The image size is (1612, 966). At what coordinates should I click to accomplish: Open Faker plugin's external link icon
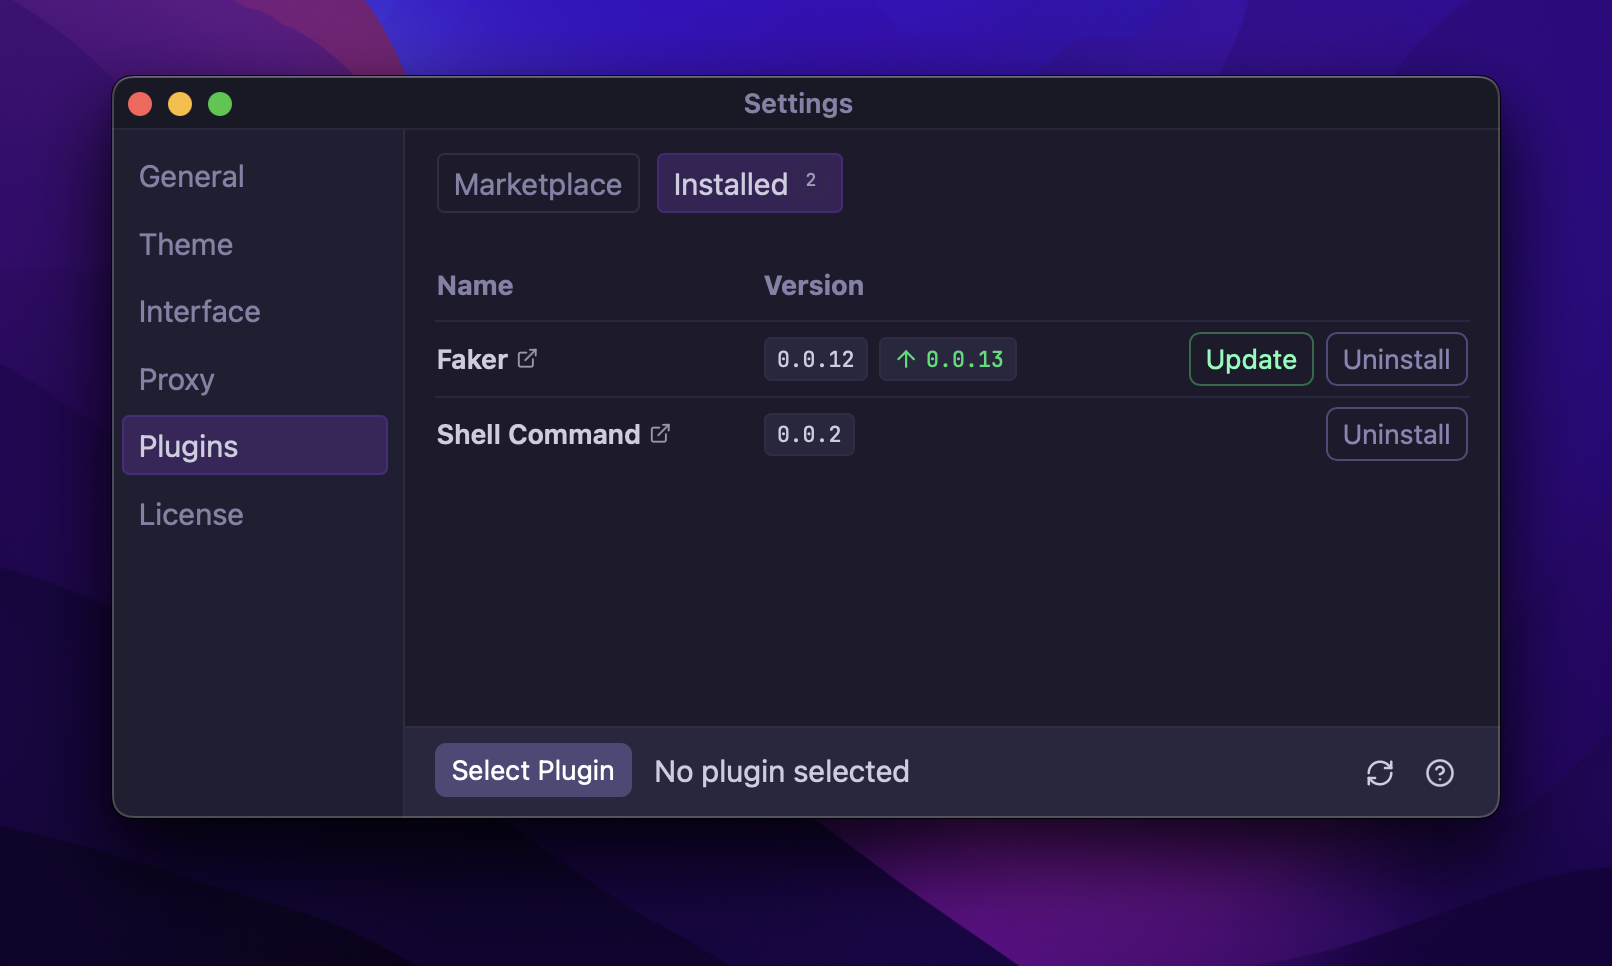pyautogui.click(x=527, y=358)
